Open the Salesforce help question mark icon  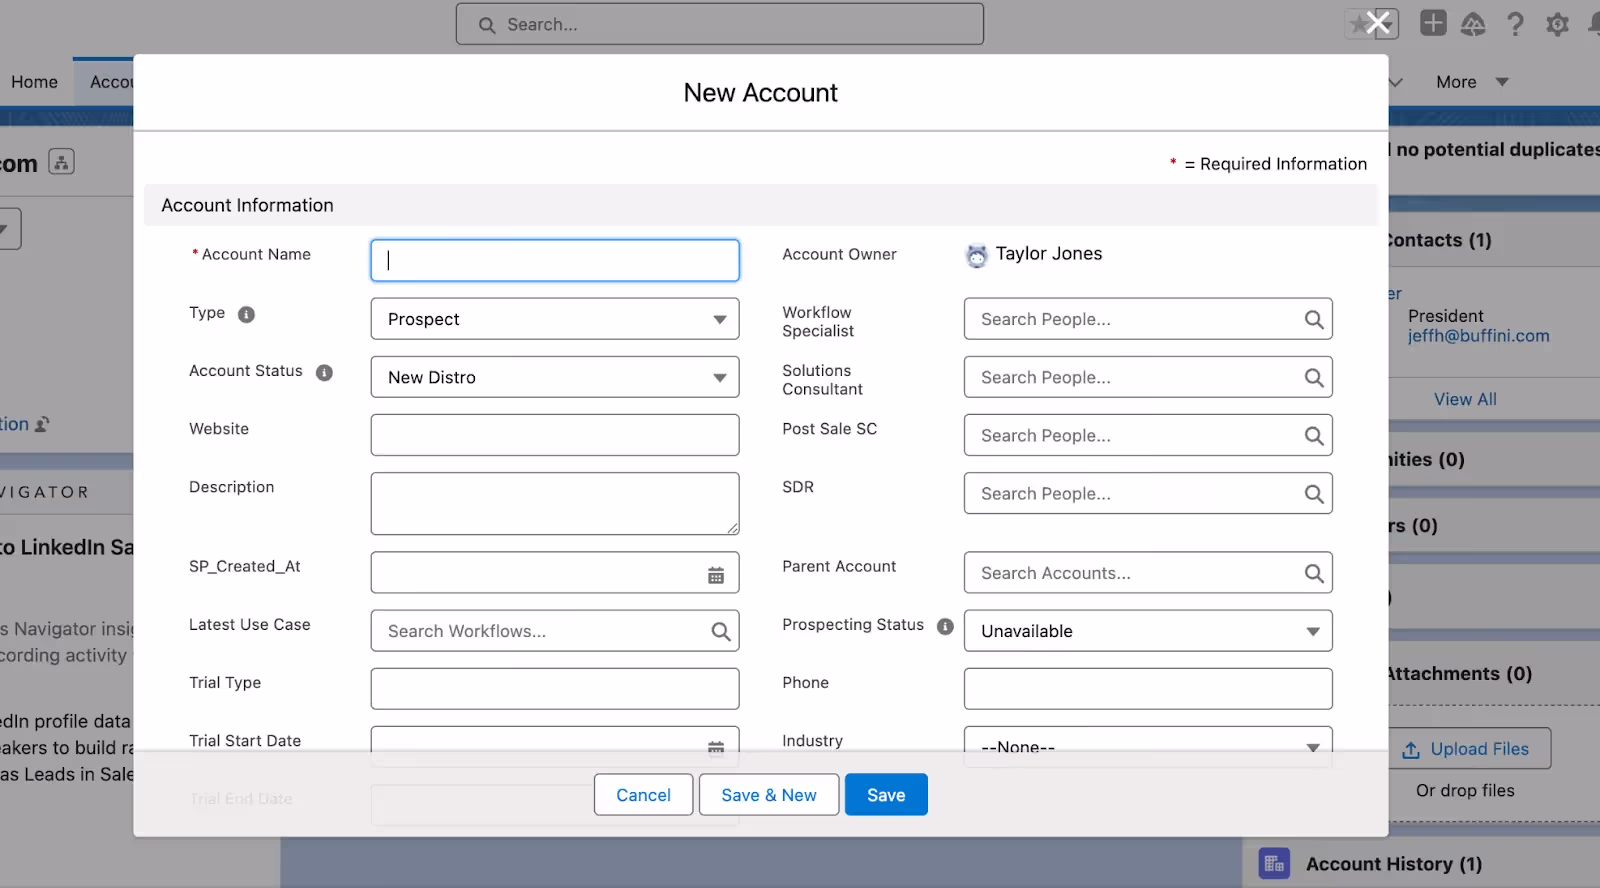(1515, 24)
